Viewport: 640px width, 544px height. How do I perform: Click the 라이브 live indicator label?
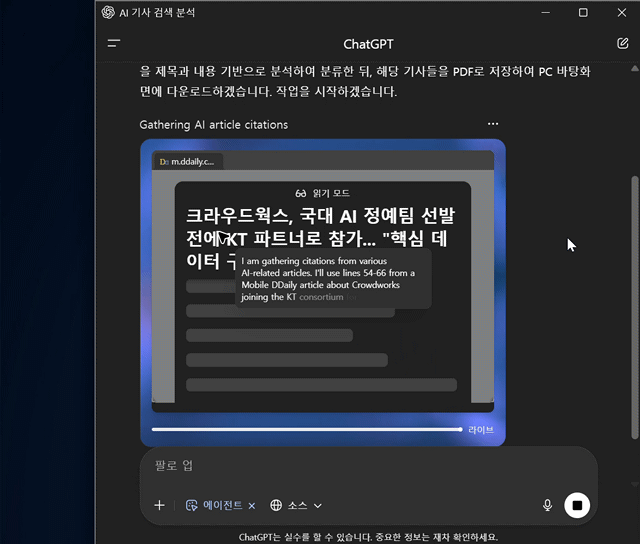[481, 430]
